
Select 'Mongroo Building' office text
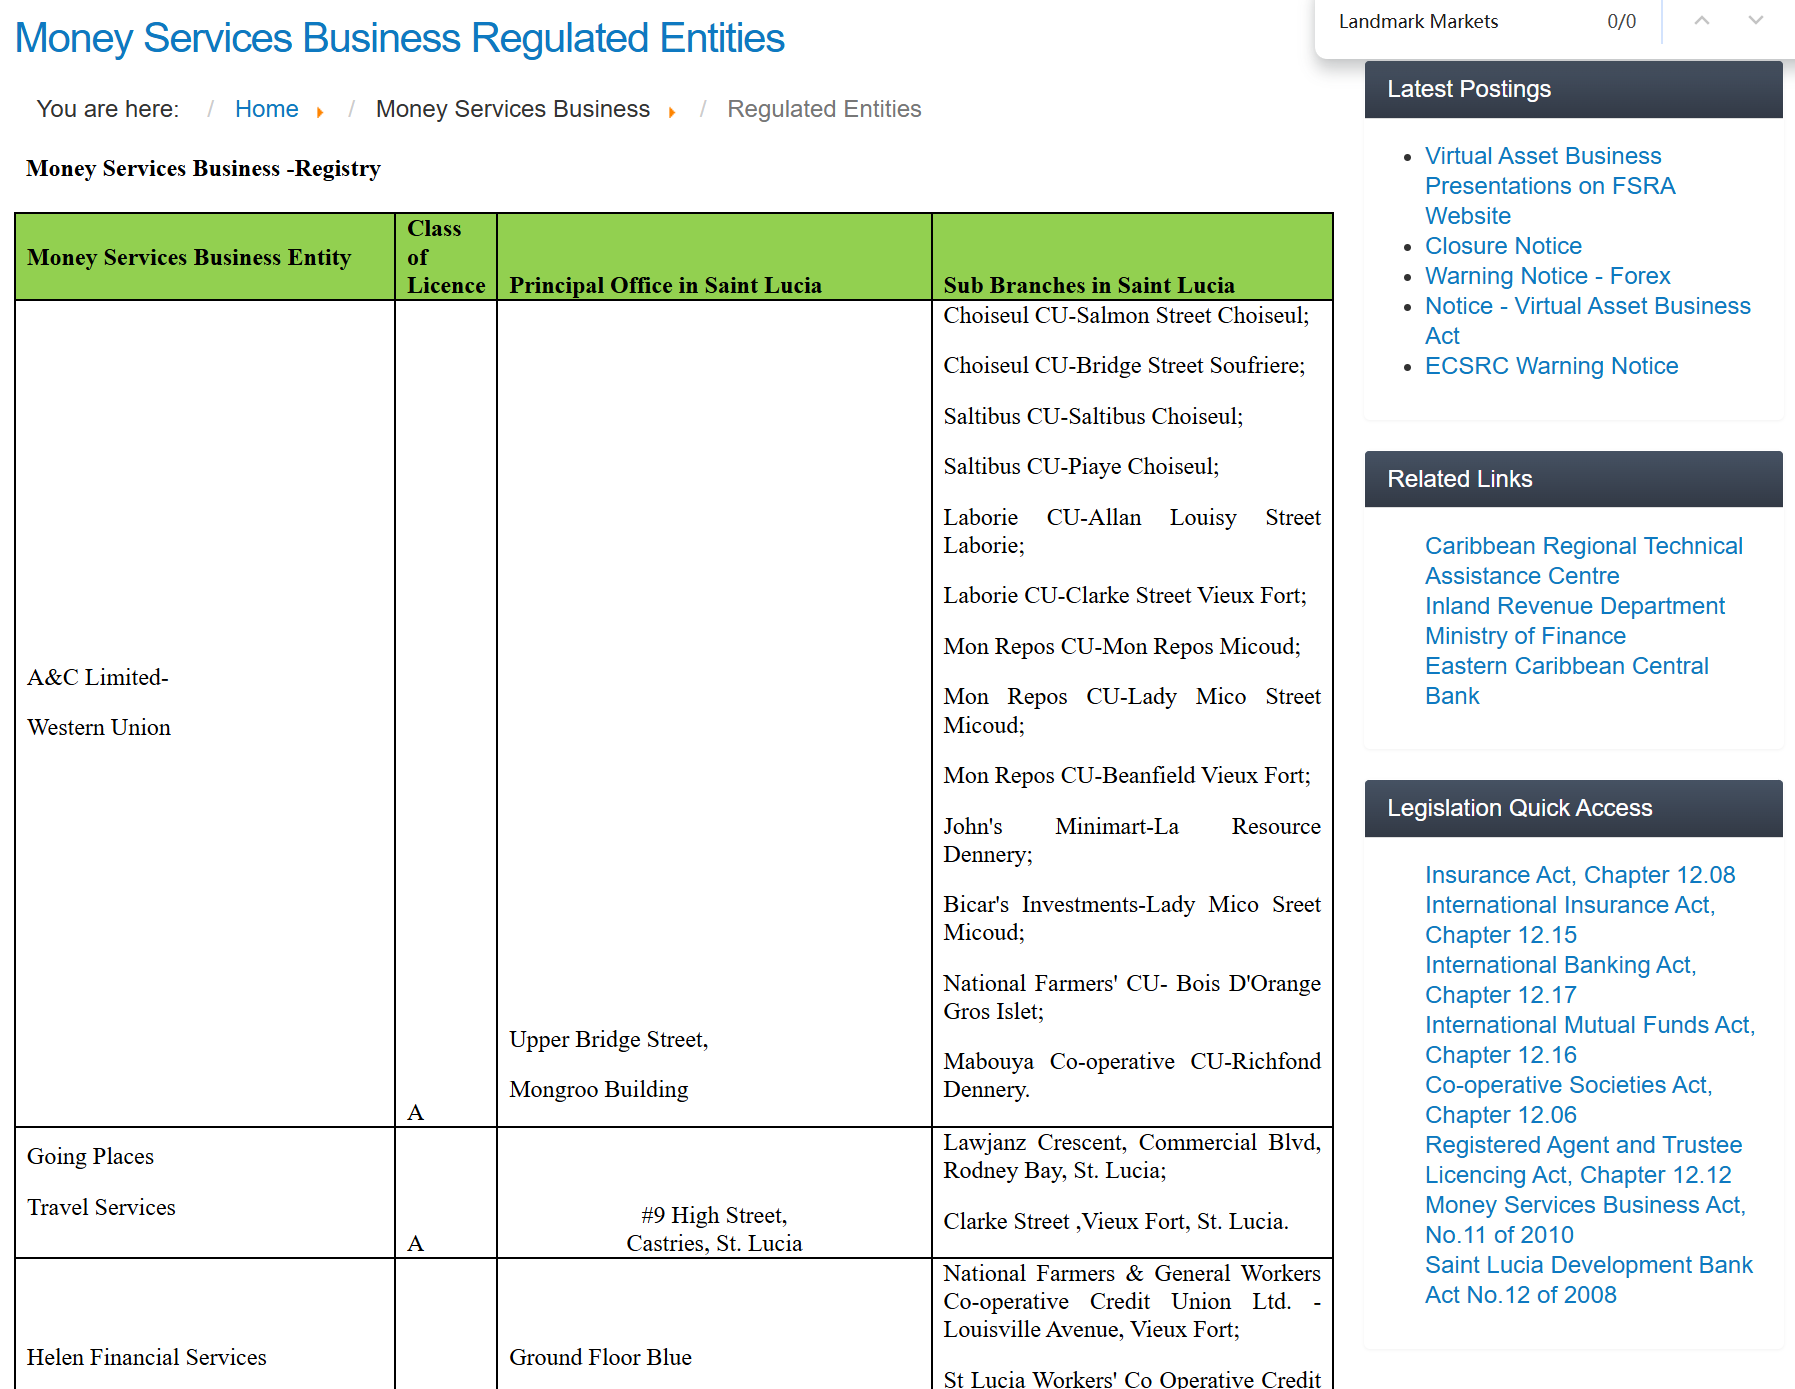pyautogui.click(x=598, y=1089)
